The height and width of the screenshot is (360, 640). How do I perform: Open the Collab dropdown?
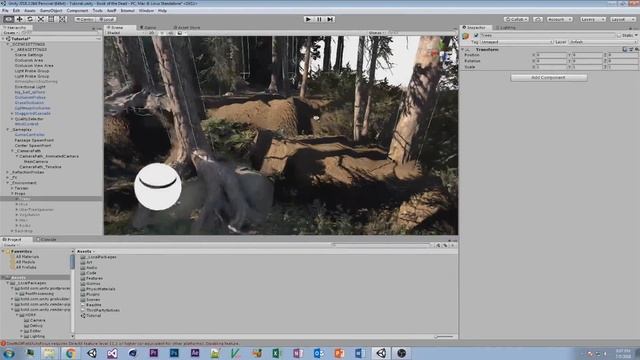[x=516, y=19]
